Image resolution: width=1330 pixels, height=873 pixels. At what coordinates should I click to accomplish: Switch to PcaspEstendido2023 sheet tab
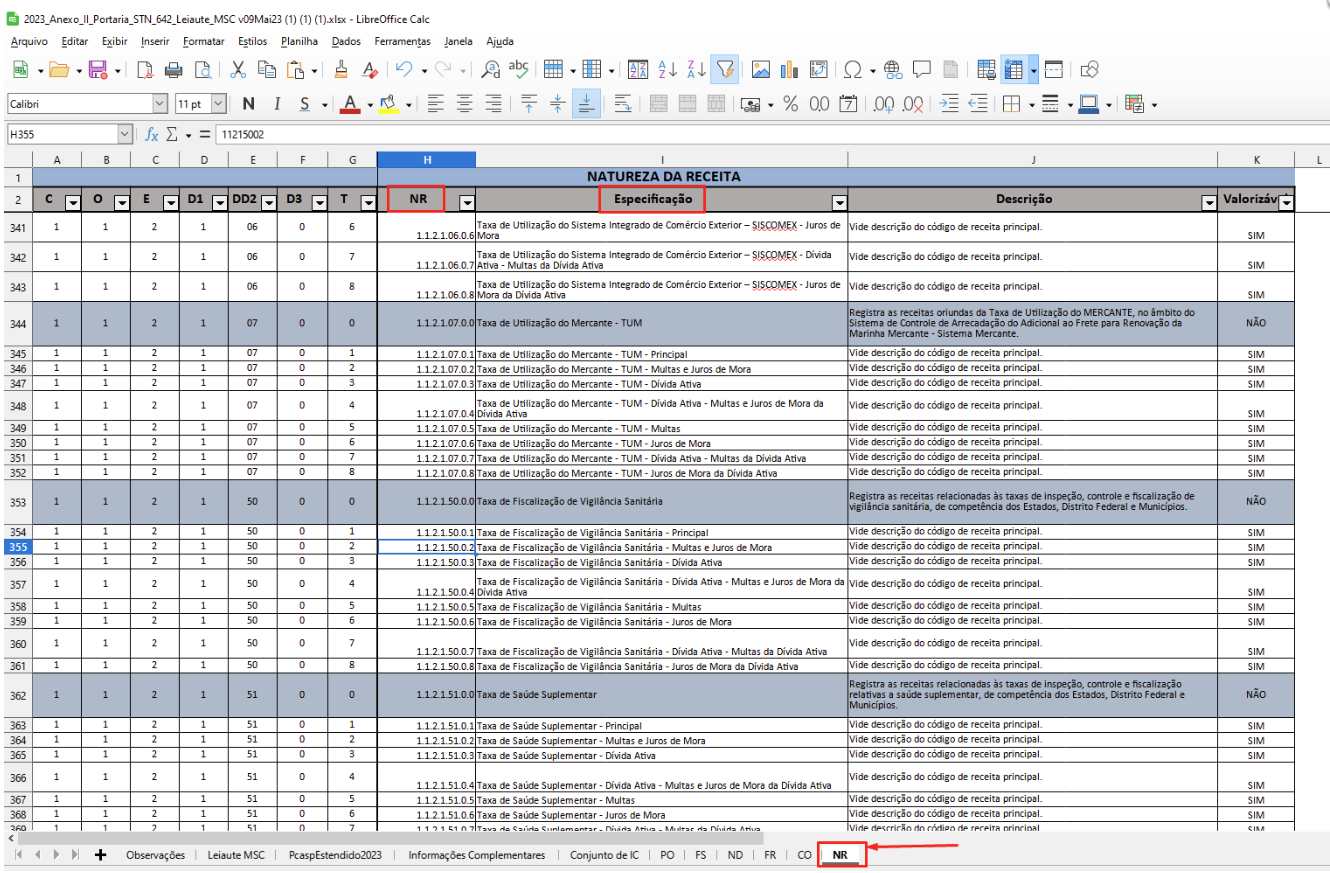tap(334, 856)
